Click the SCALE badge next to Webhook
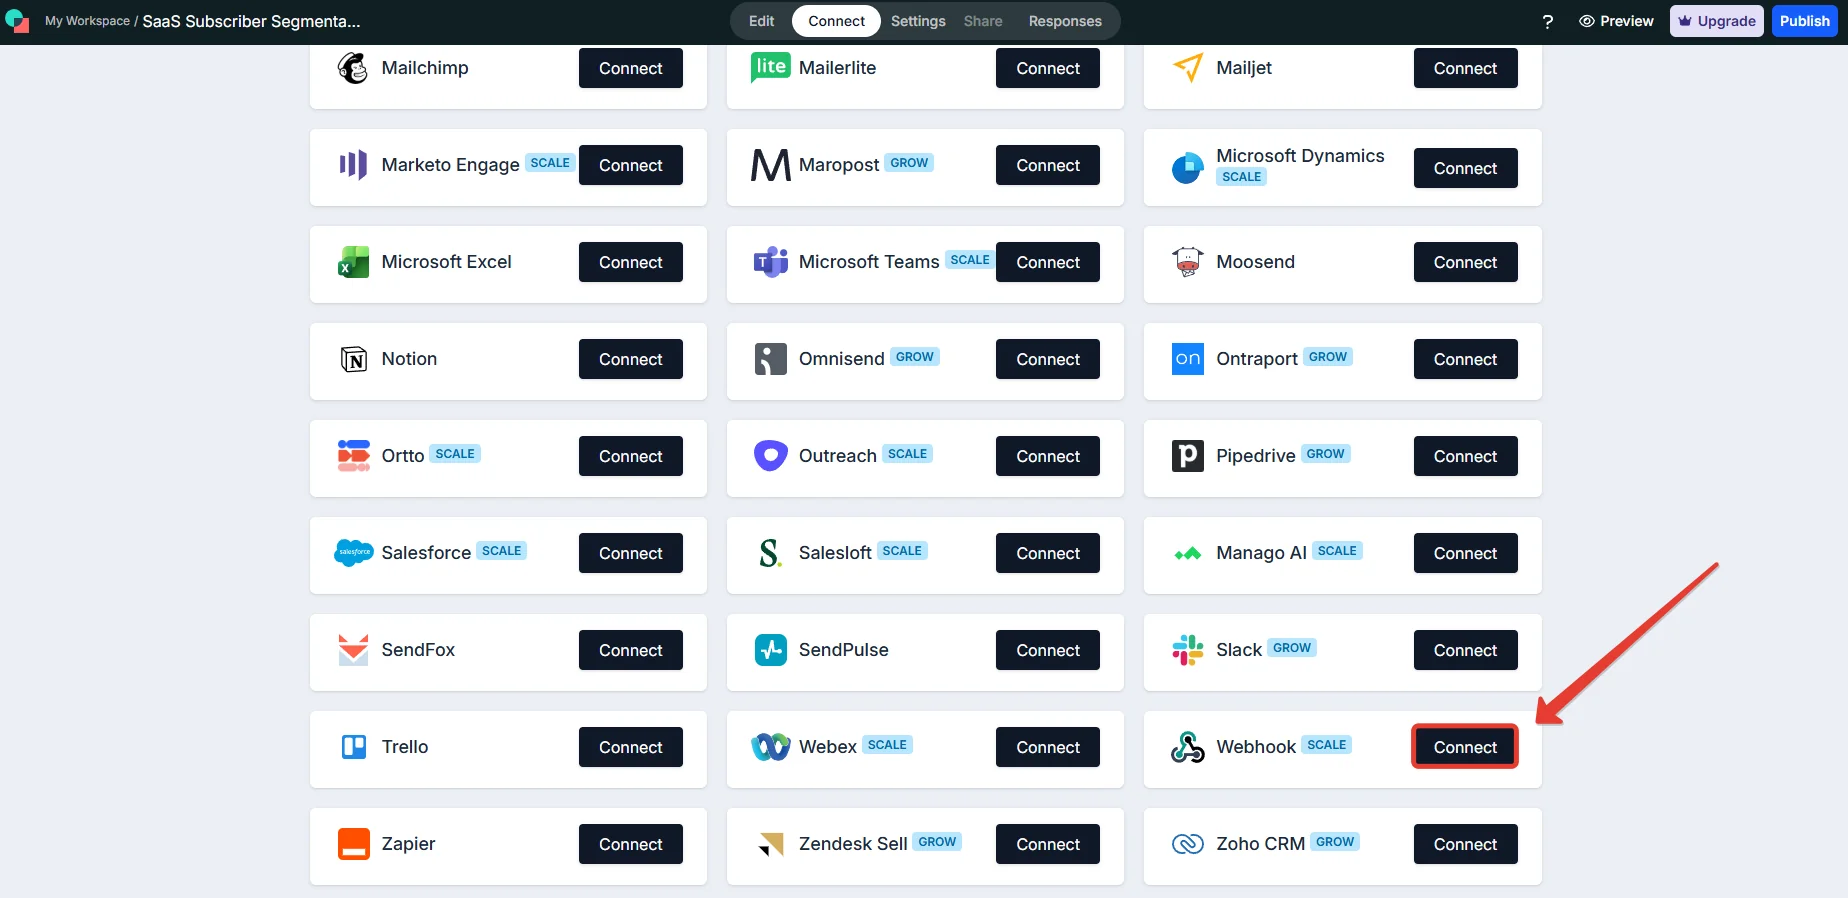The image size is (1848, 898). [x=1327, y=745]
